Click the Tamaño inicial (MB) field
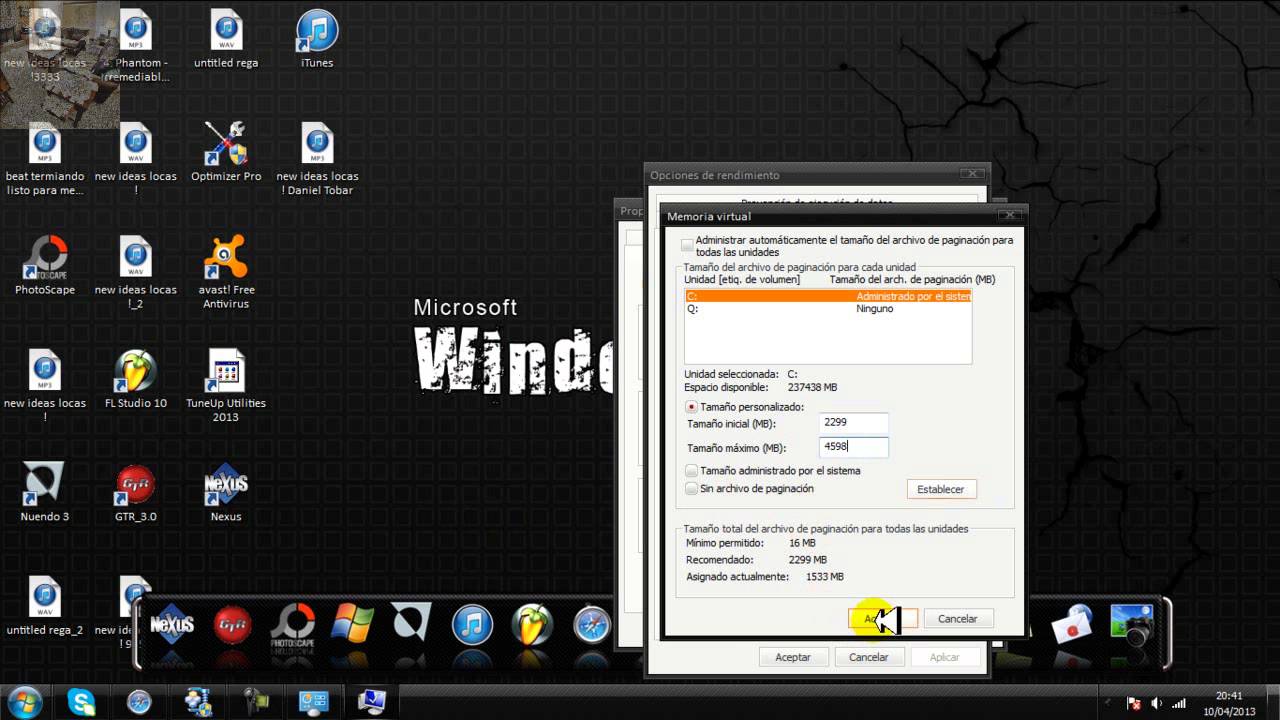The width and height of the screenshot is (1280, 720). [853, 423]
